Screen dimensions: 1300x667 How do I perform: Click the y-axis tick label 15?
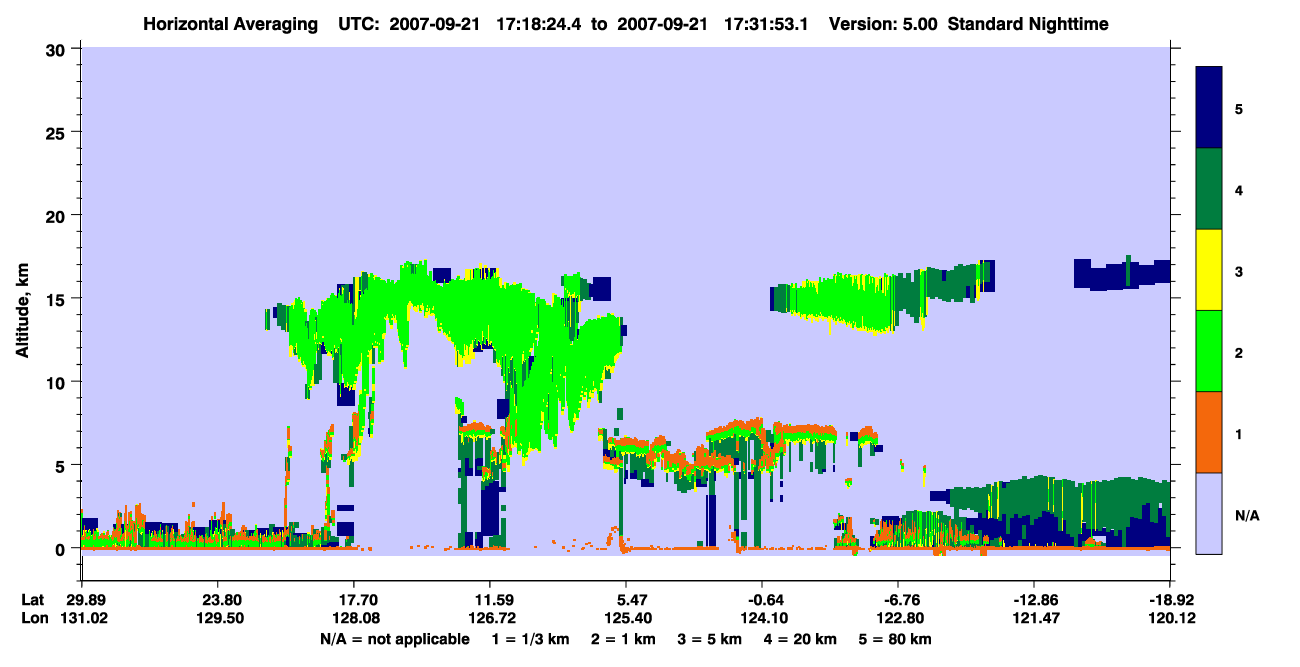click(58, 299)
